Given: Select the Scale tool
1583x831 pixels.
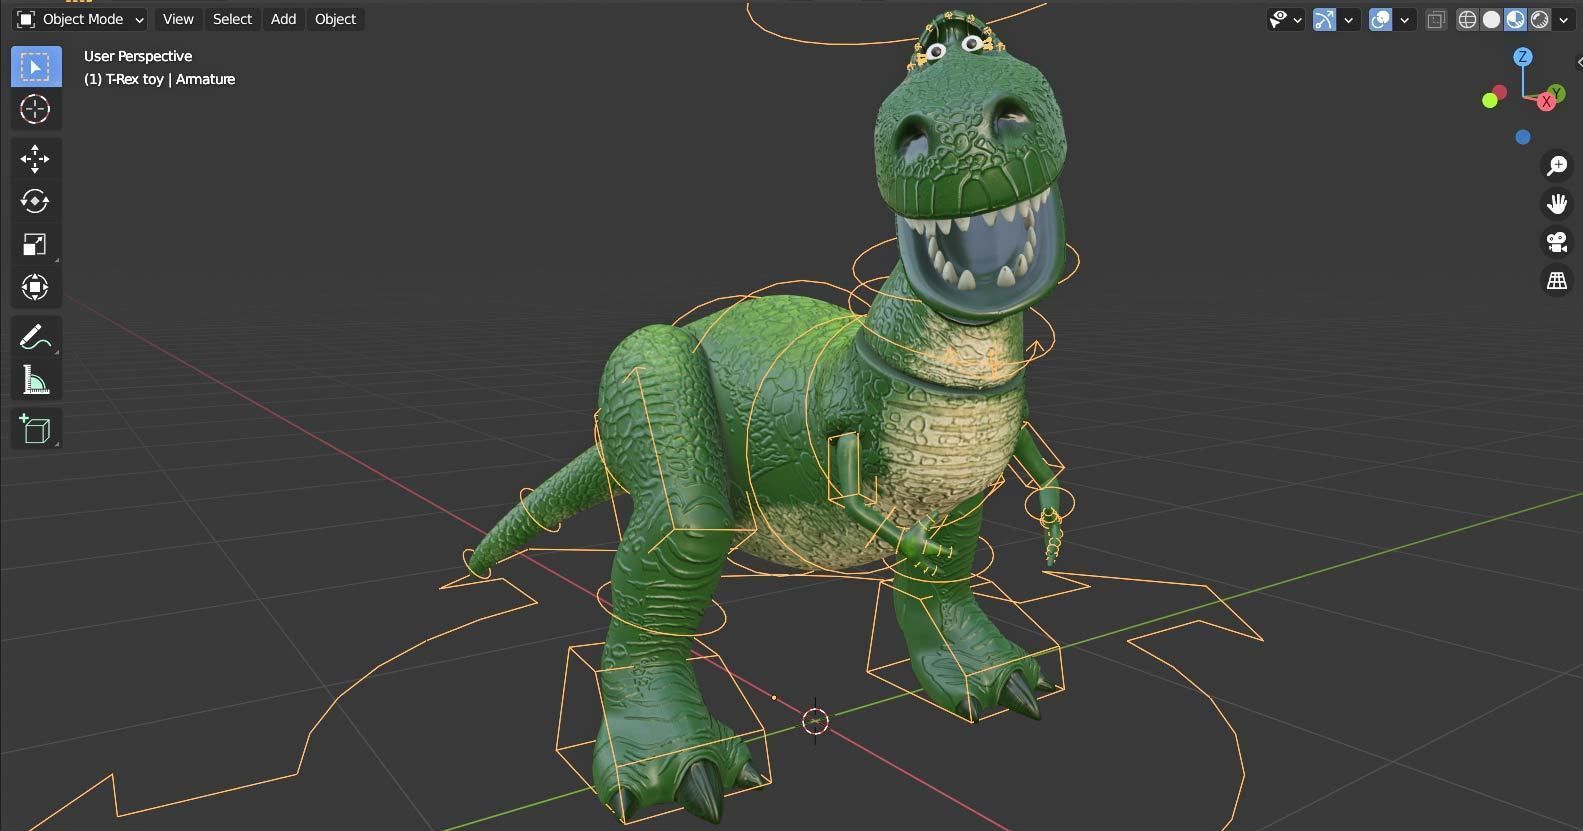Looking at the screenshot, I should [35, 244].
